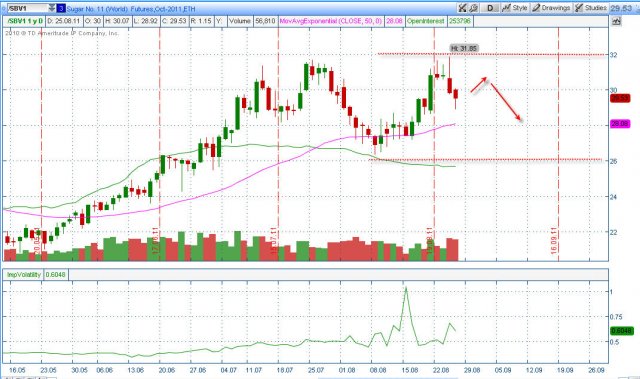
Task: Click the R: 1.15 range value
Action: click(201, 21)
